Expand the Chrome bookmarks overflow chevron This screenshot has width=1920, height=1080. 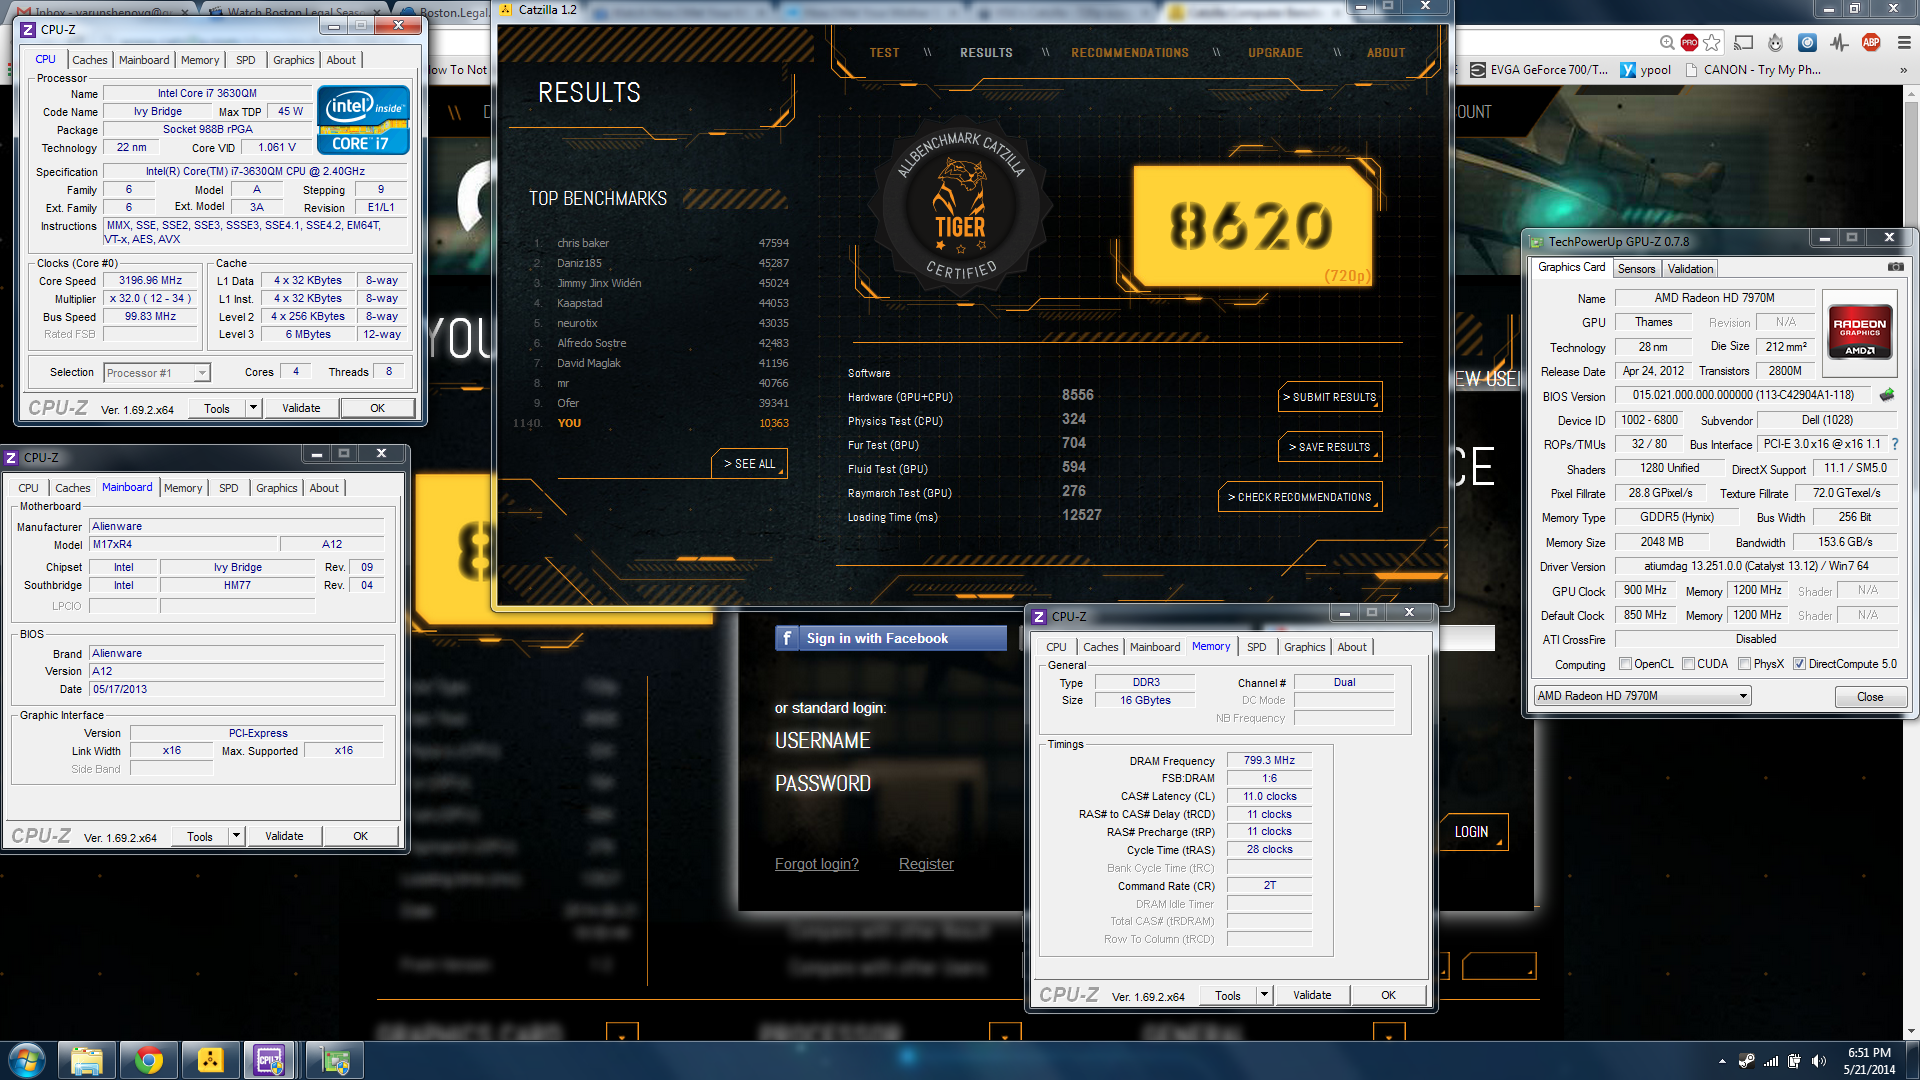[x=1903, y=70]
